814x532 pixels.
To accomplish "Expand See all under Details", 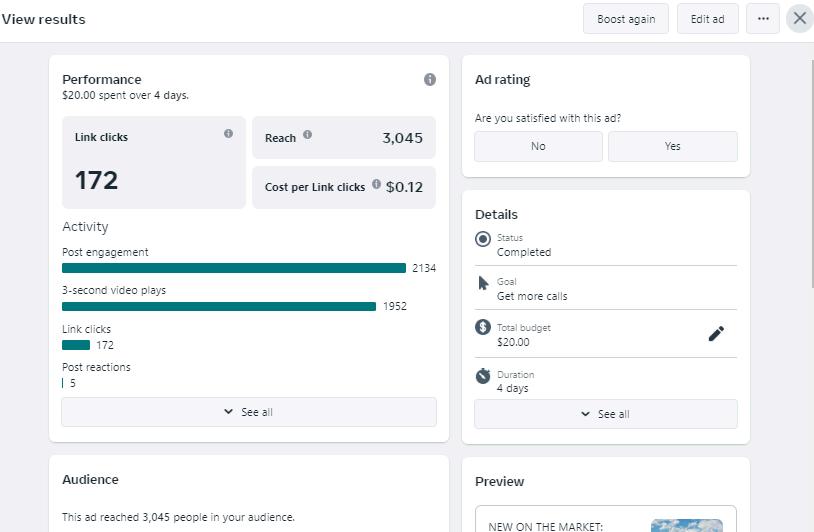I will pos(606,414).
